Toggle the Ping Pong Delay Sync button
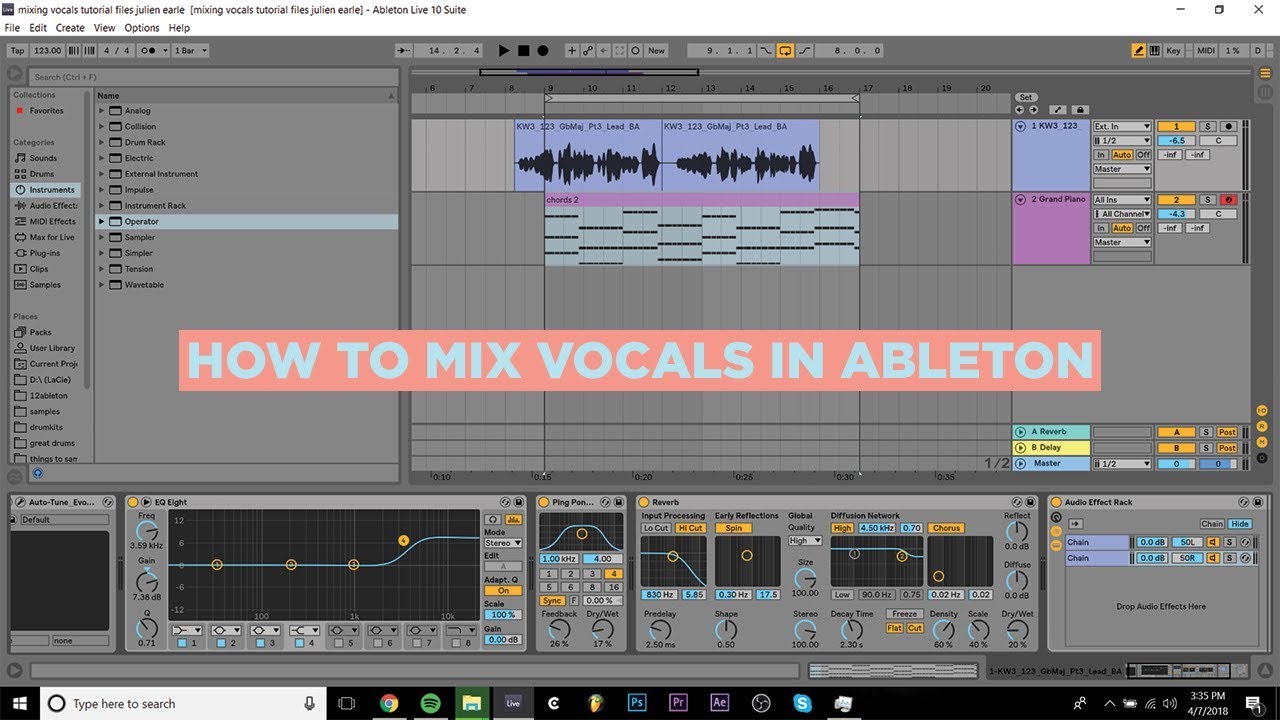 pos(552,600)
